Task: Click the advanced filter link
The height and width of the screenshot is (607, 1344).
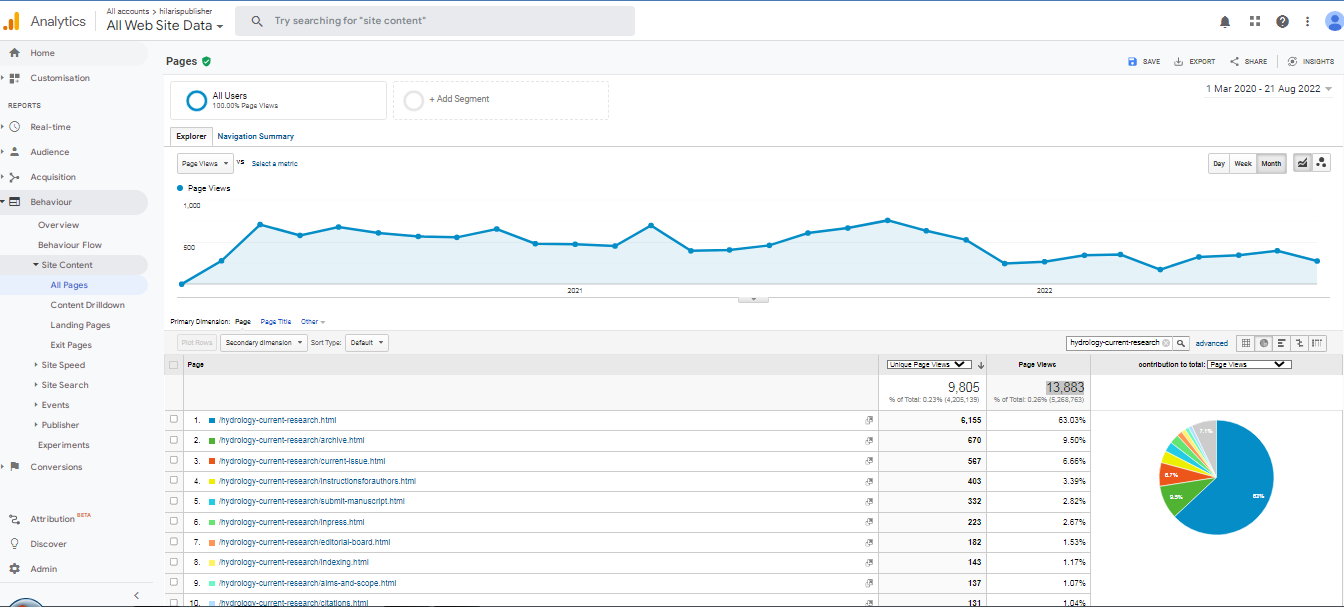Action: tap(1210, 343)
